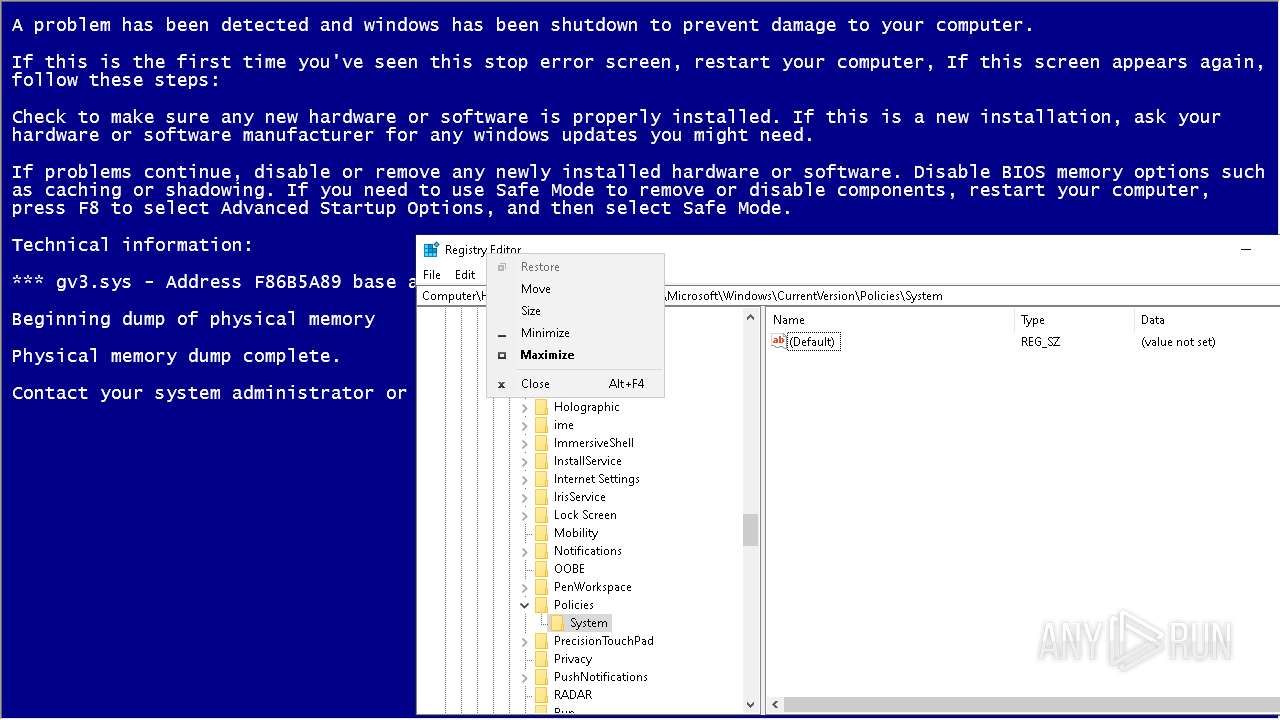Select the InstallService key label
The width and height of the screenshot is (1280, 720).
tap(588, 461)
